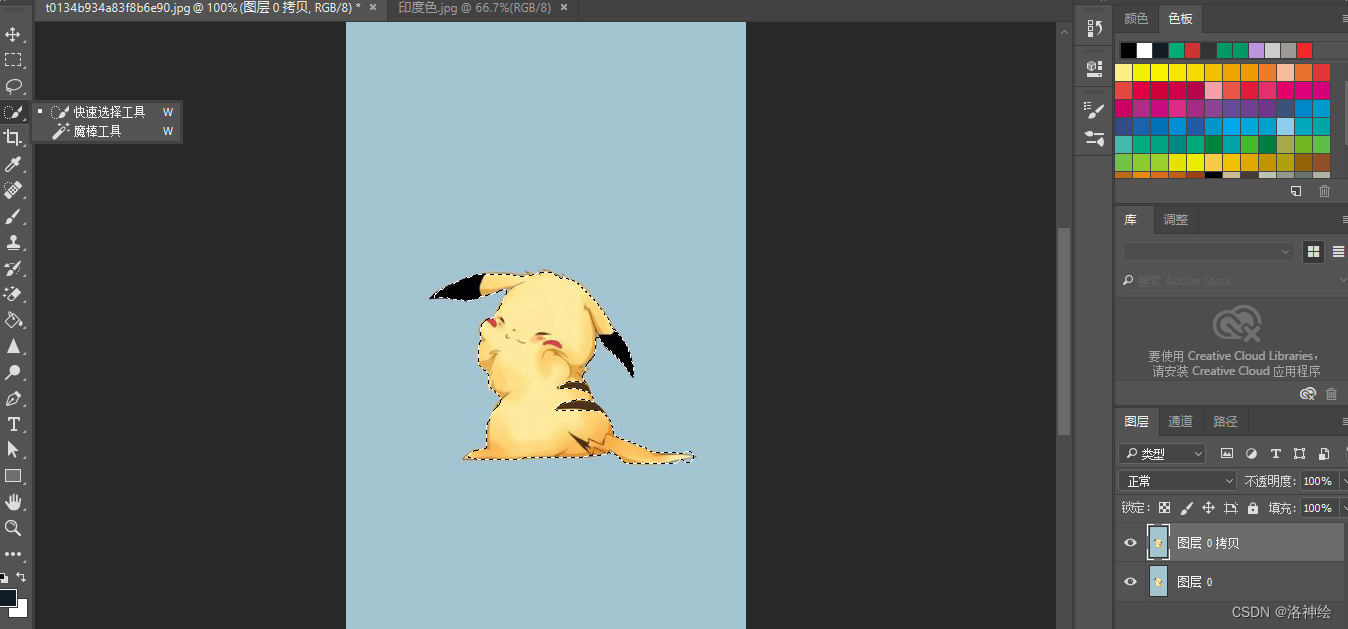Viewport: 1348px width, 629px height.
Task: Hide the 图层 0 拷贝 layer
Action: (1131, 543)
